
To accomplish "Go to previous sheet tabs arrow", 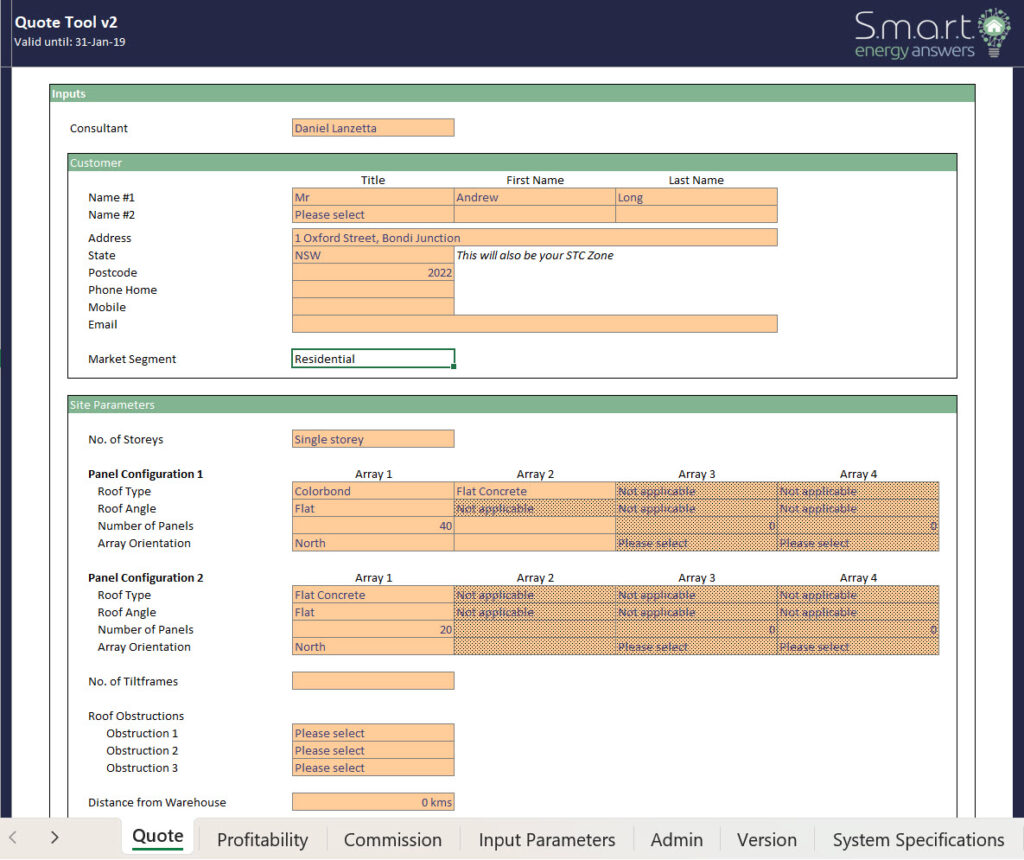I will 12,837.
